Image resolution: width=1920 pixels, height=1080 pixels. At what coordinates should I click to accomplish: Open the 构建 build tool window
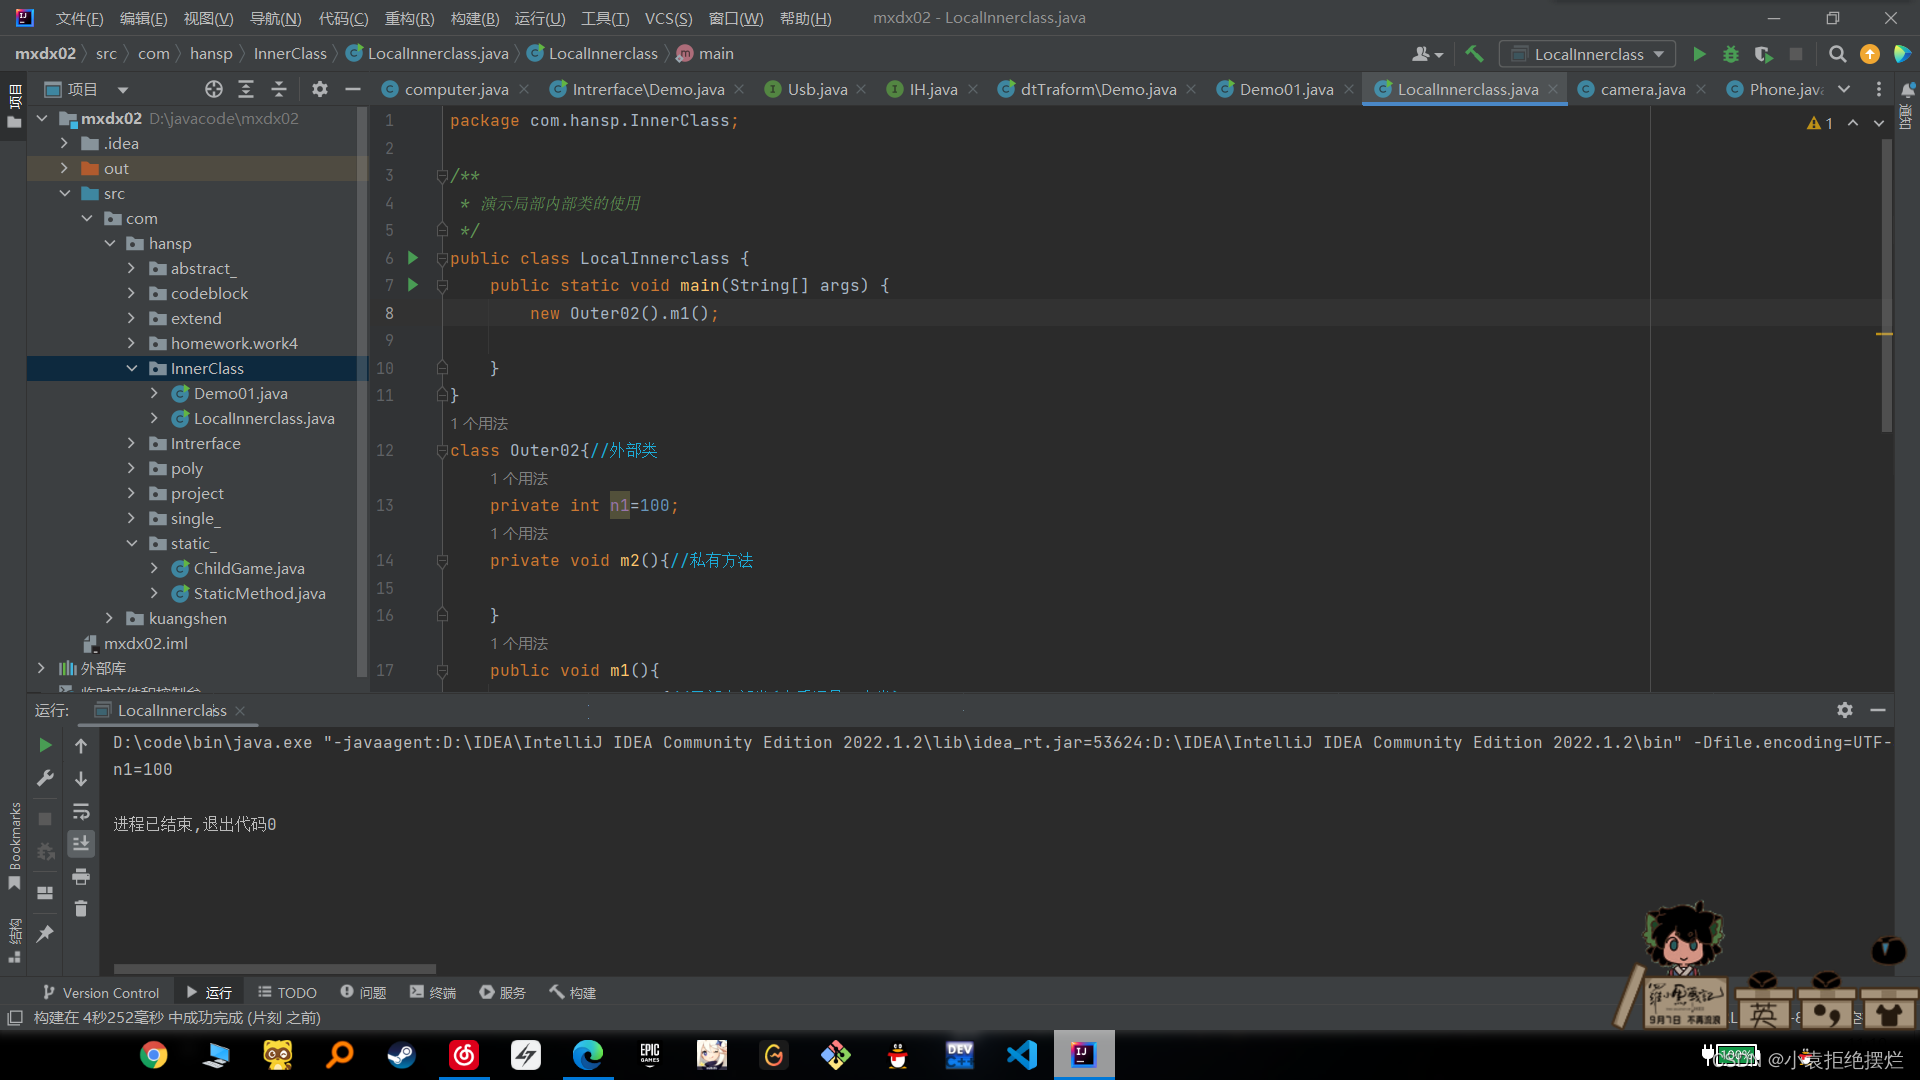coord(572,992)
